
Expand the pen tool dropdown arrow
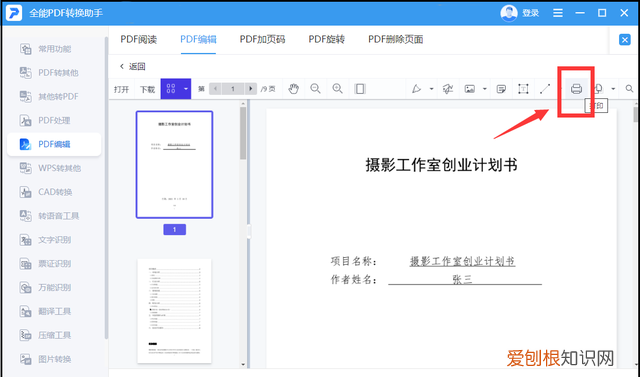pos(431,89)
